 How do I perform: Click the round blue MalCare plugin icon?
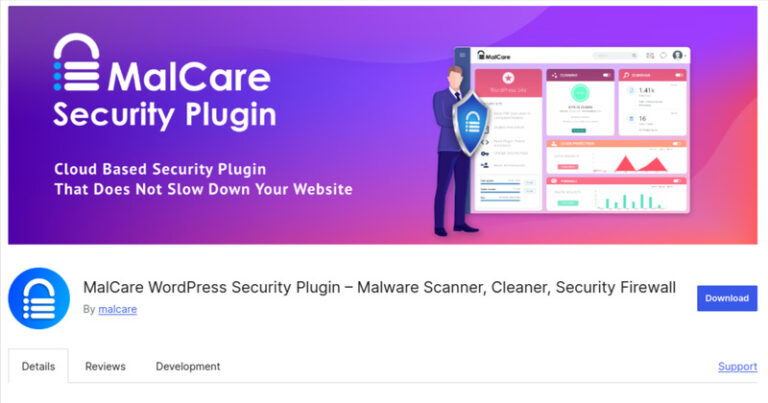[39, 298]
